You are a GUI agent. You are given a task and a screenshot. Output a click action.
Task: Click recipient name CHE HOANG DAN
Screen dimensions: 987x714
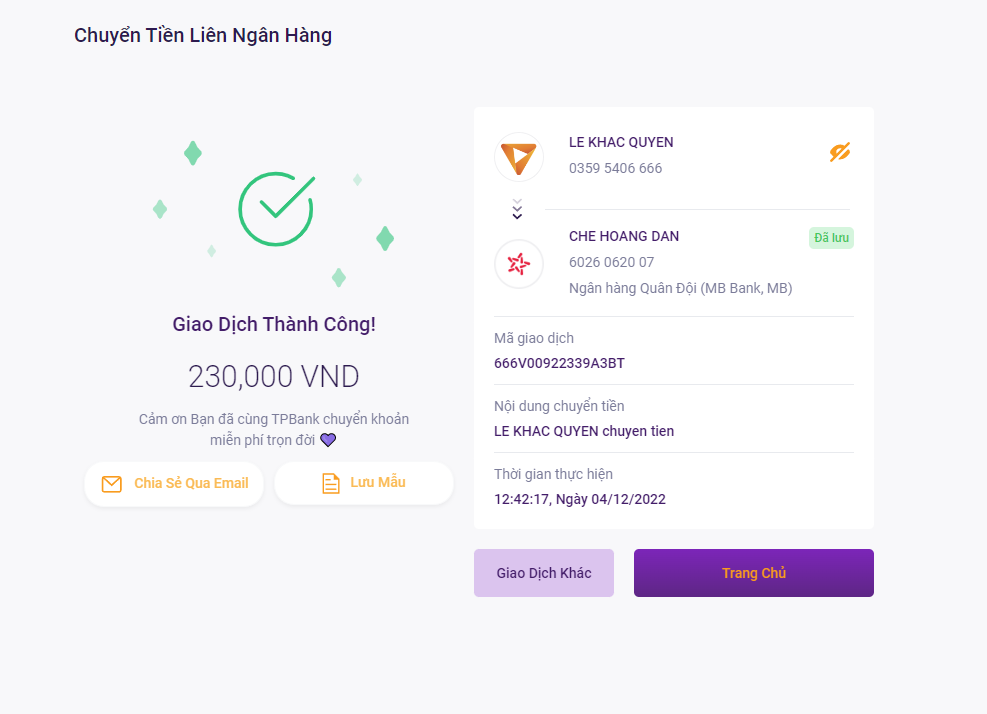coord(624,236)
